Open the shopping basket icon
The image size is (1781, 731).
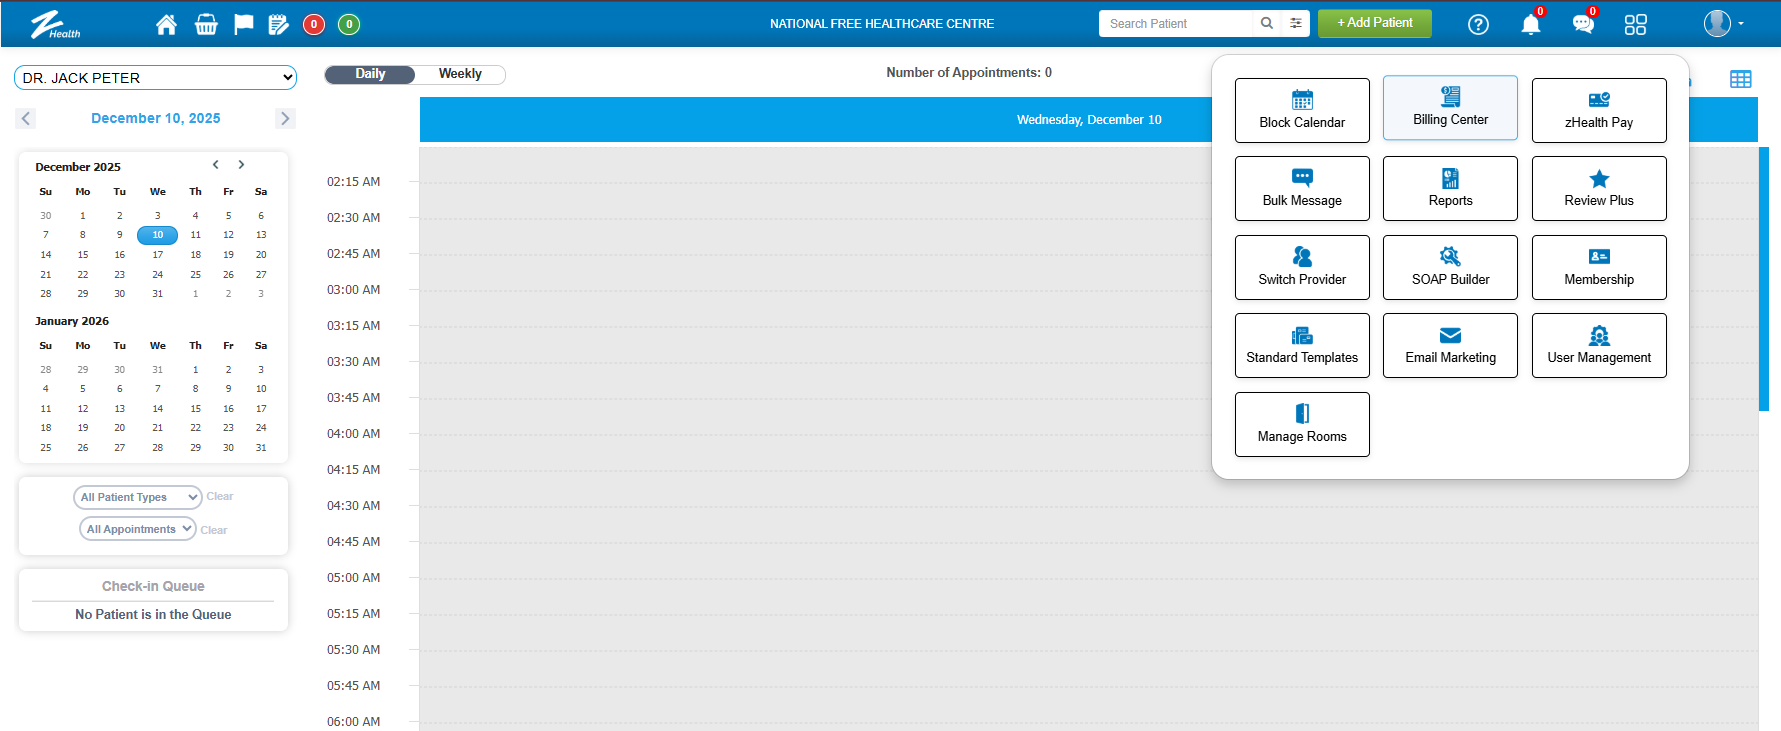click(x=206, y=24)
